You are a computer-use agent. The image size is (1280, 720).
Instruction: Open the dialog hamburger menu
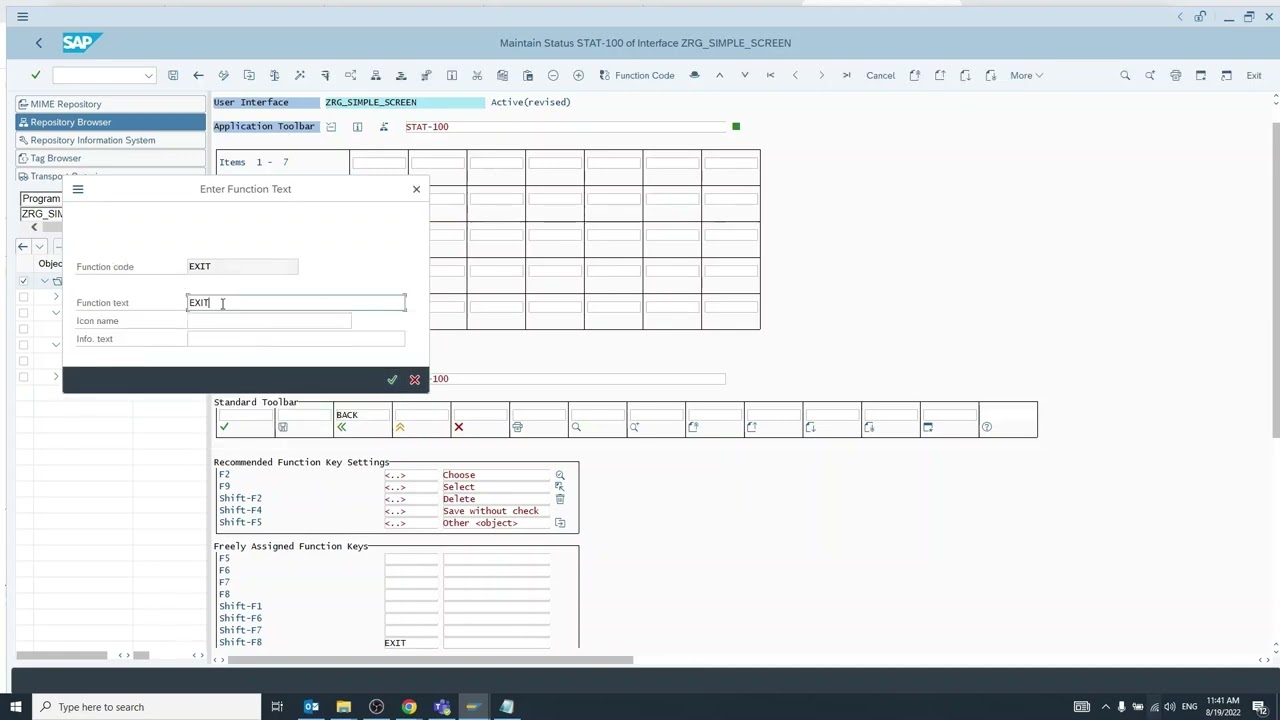[x=78, y=189]
